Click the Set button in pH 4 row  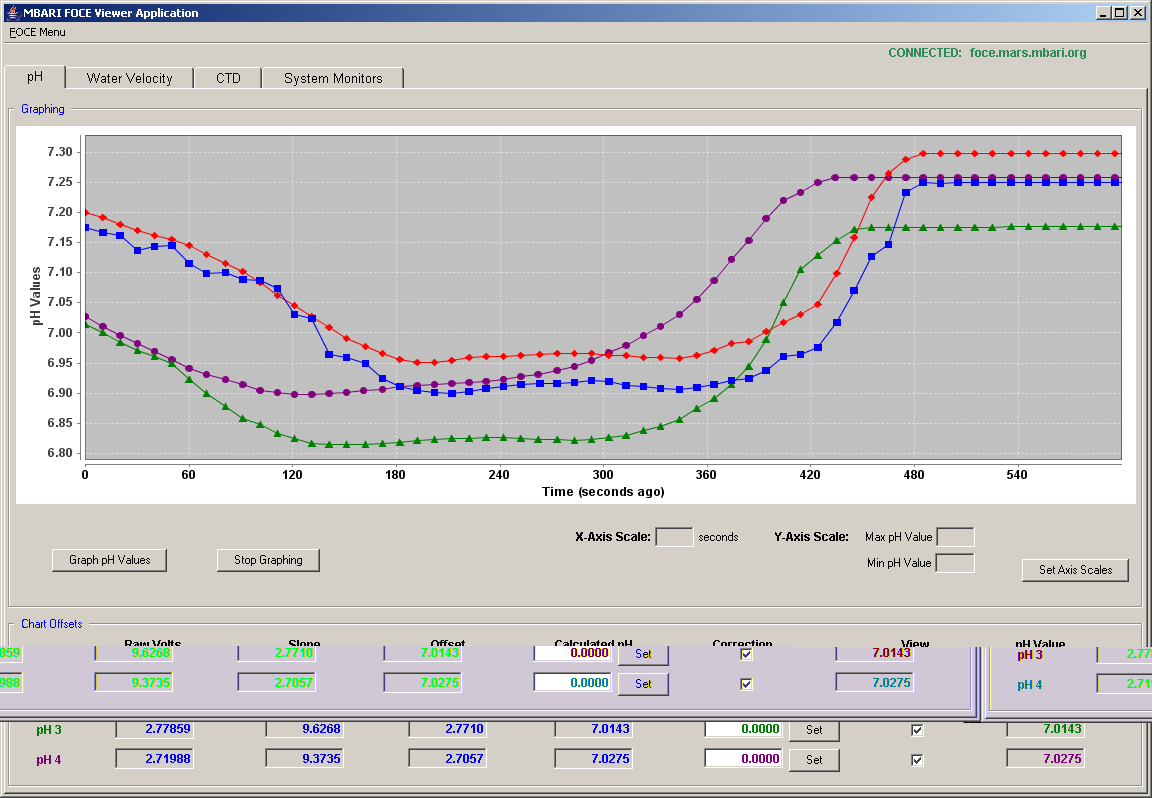tap(814, 760)
